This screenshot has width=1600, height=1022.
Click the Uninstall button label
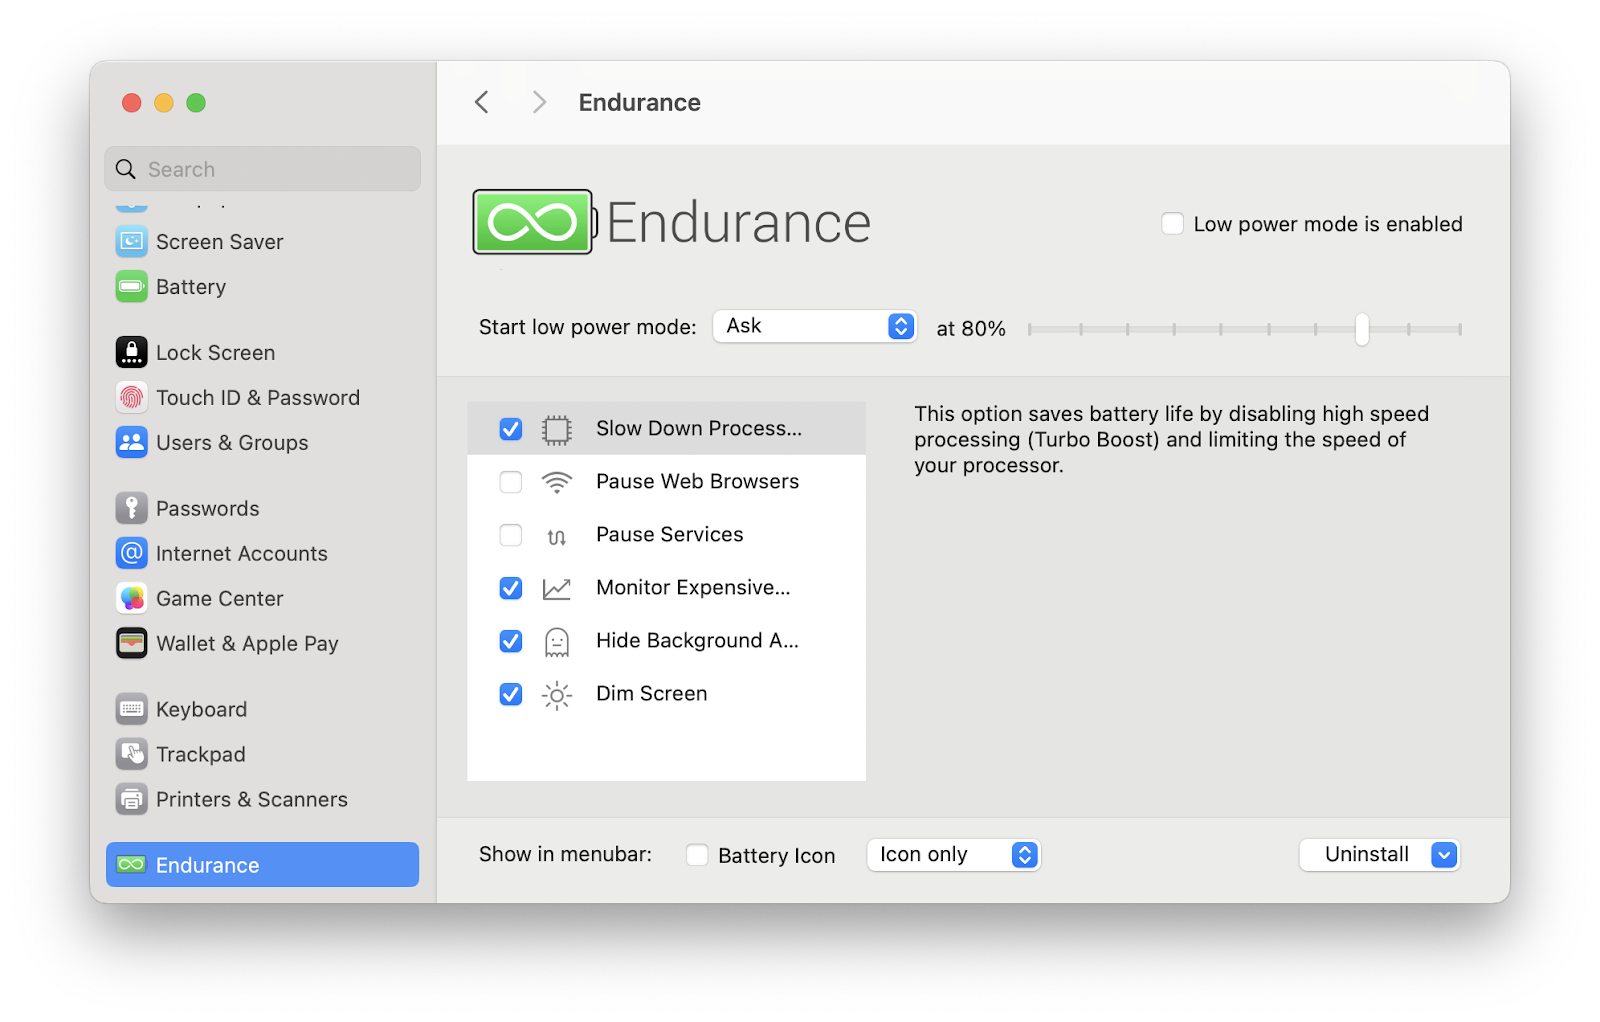(x=1367, y=854)
